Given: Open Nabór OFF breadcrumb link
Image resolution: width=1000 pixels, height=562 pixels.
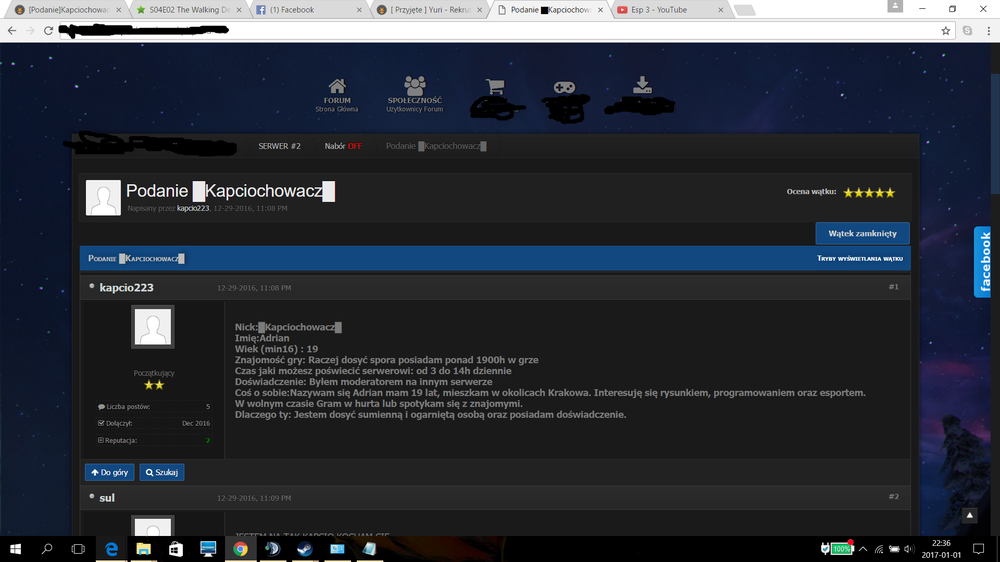Looking at the screenshot, I should 343,146.
